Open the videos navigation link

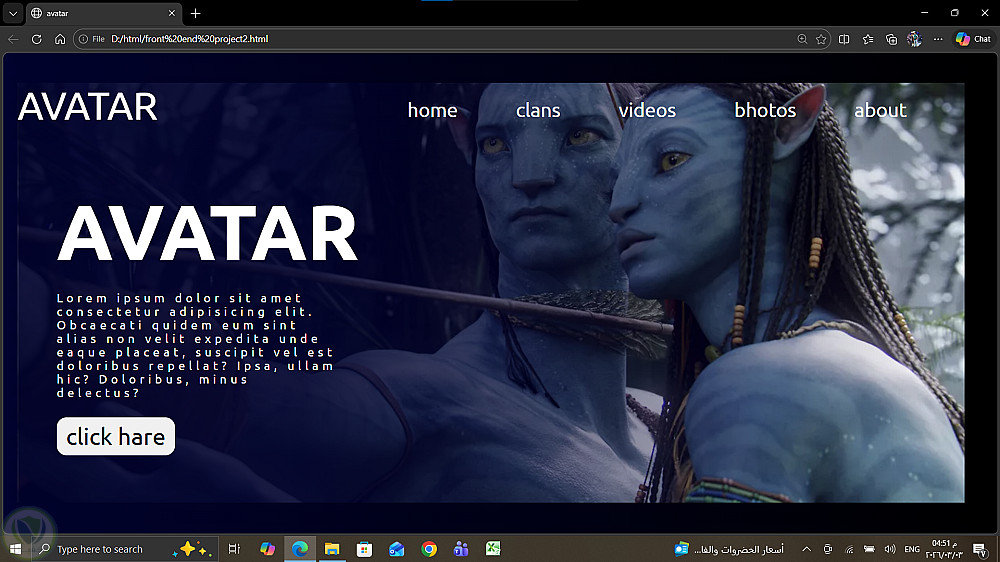click(647, 110)
